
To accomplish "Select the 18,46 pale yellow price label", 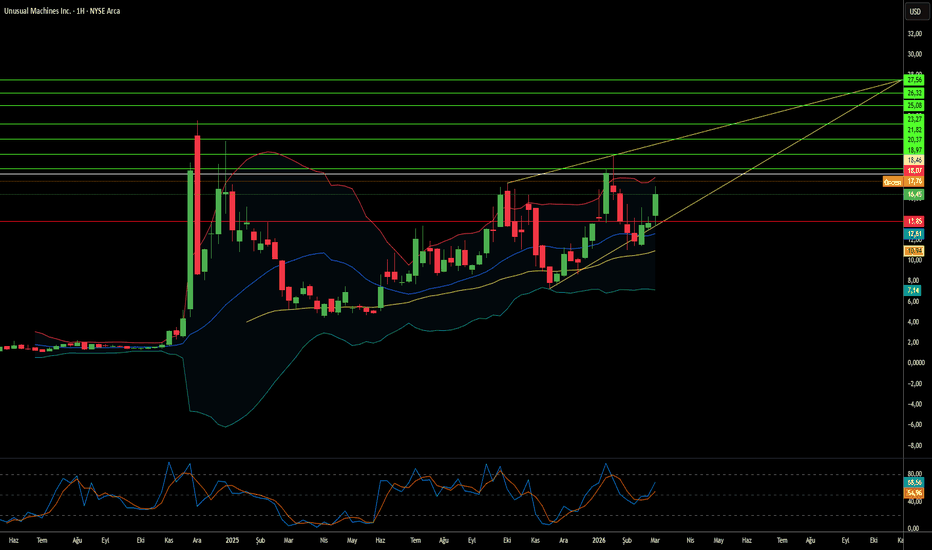I will (x=914, y=160).
